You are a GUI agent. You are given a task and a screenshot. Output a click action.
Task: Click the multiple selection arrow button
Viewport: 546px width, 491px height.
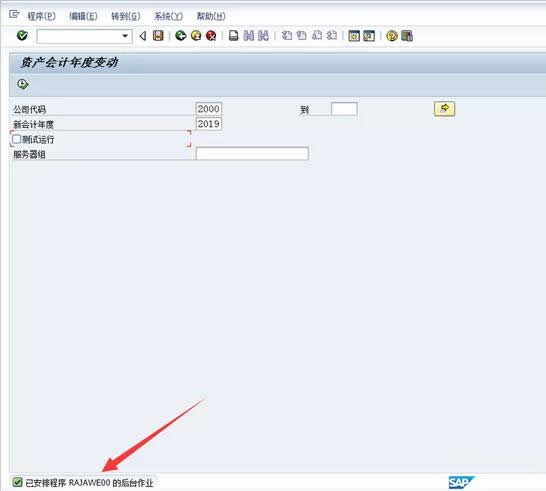click(x=444, y=109)
